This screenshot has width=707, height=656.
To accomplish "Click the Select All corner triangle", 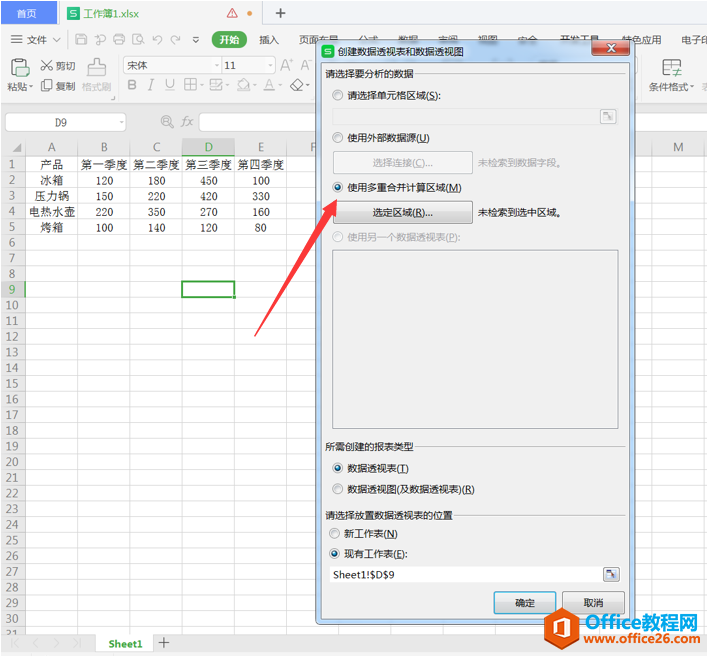I will [x=17, y=147].
